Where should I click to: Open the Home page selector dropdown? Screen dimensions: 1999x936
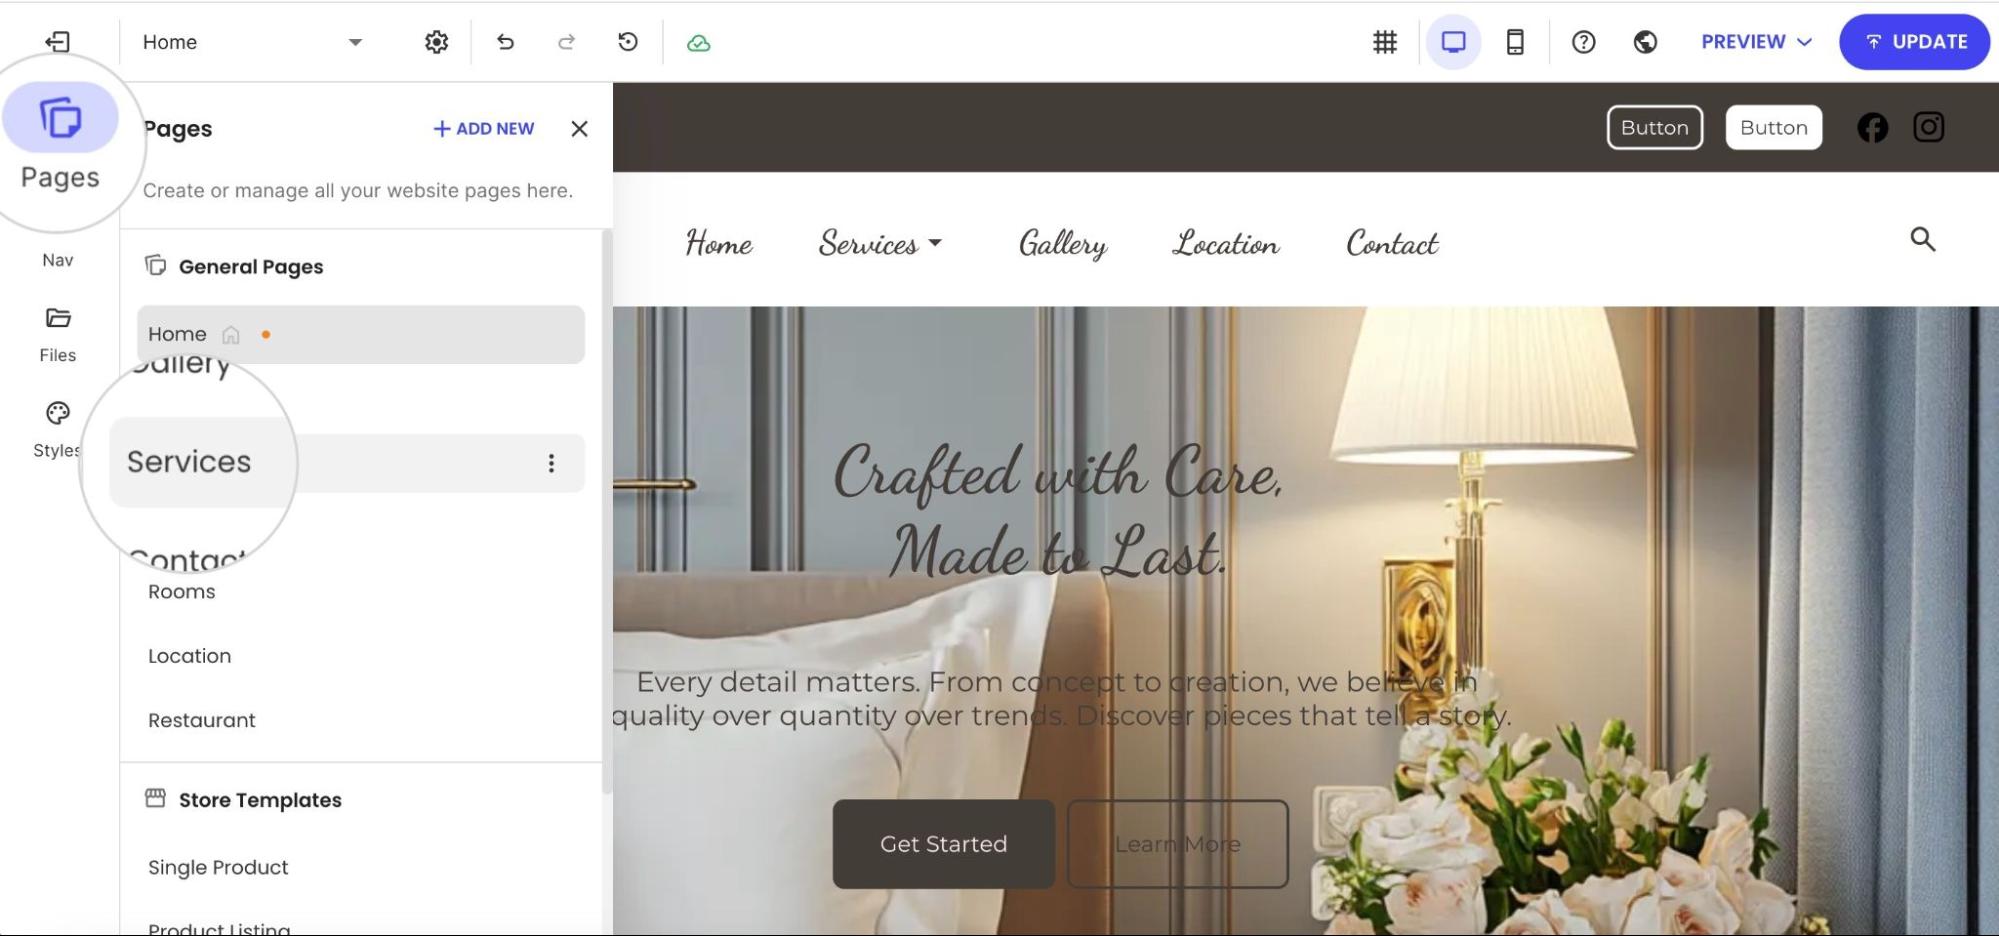252,42
